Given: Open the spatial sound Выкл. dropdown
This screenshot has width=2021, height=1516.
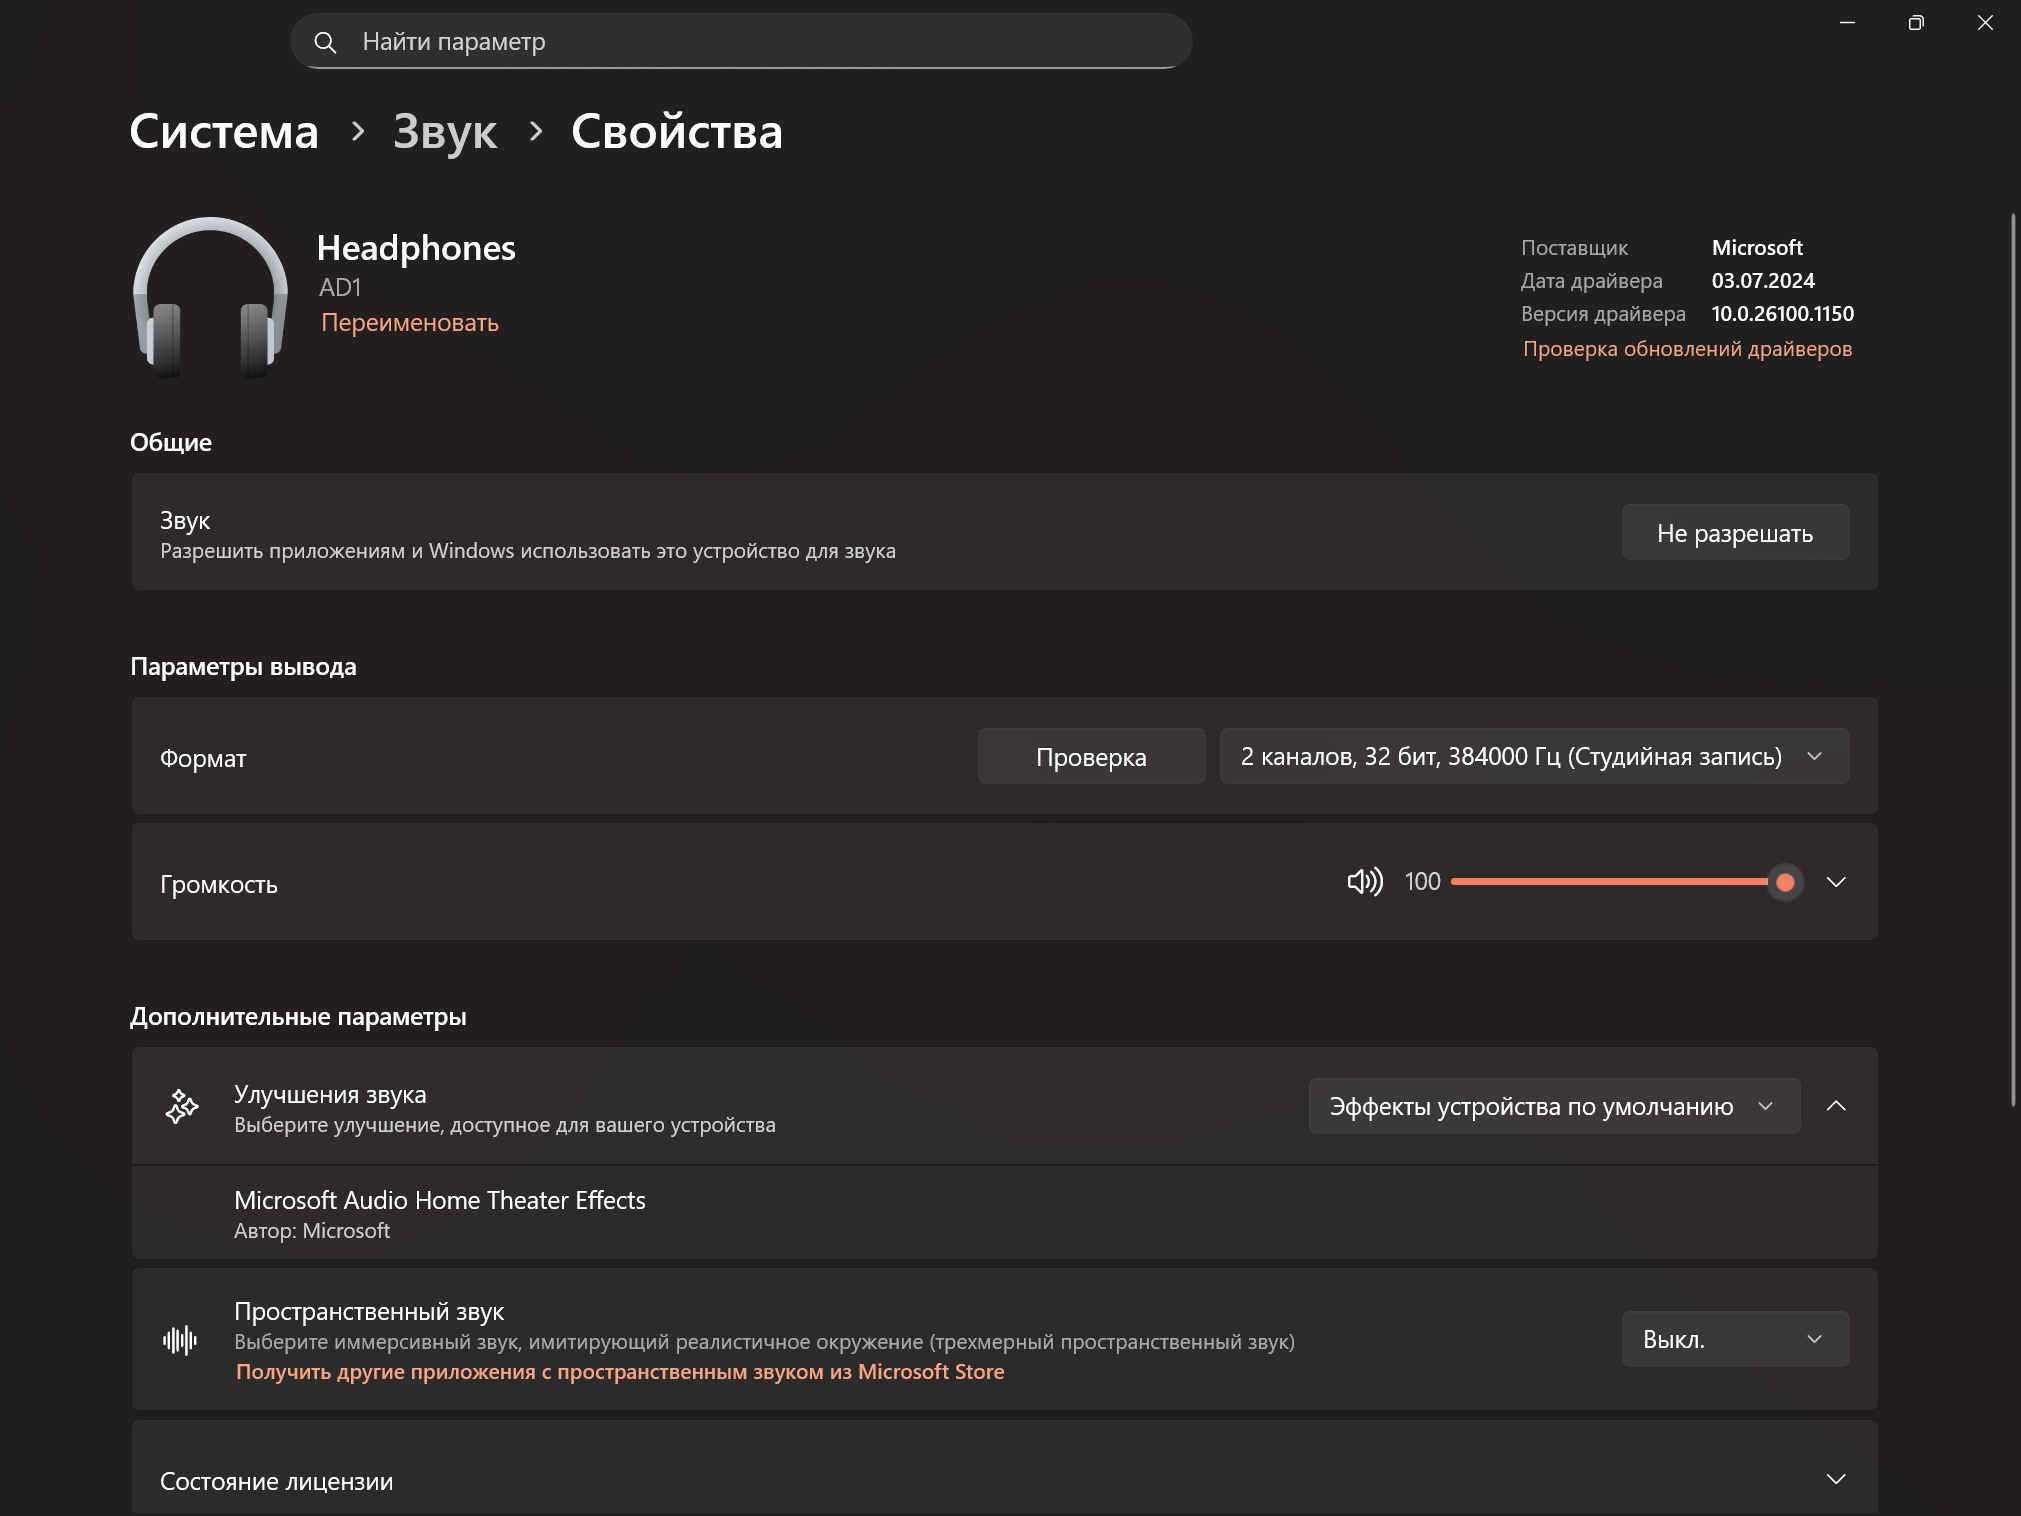Looking at the screenshot, I should coord(1734,1339).
